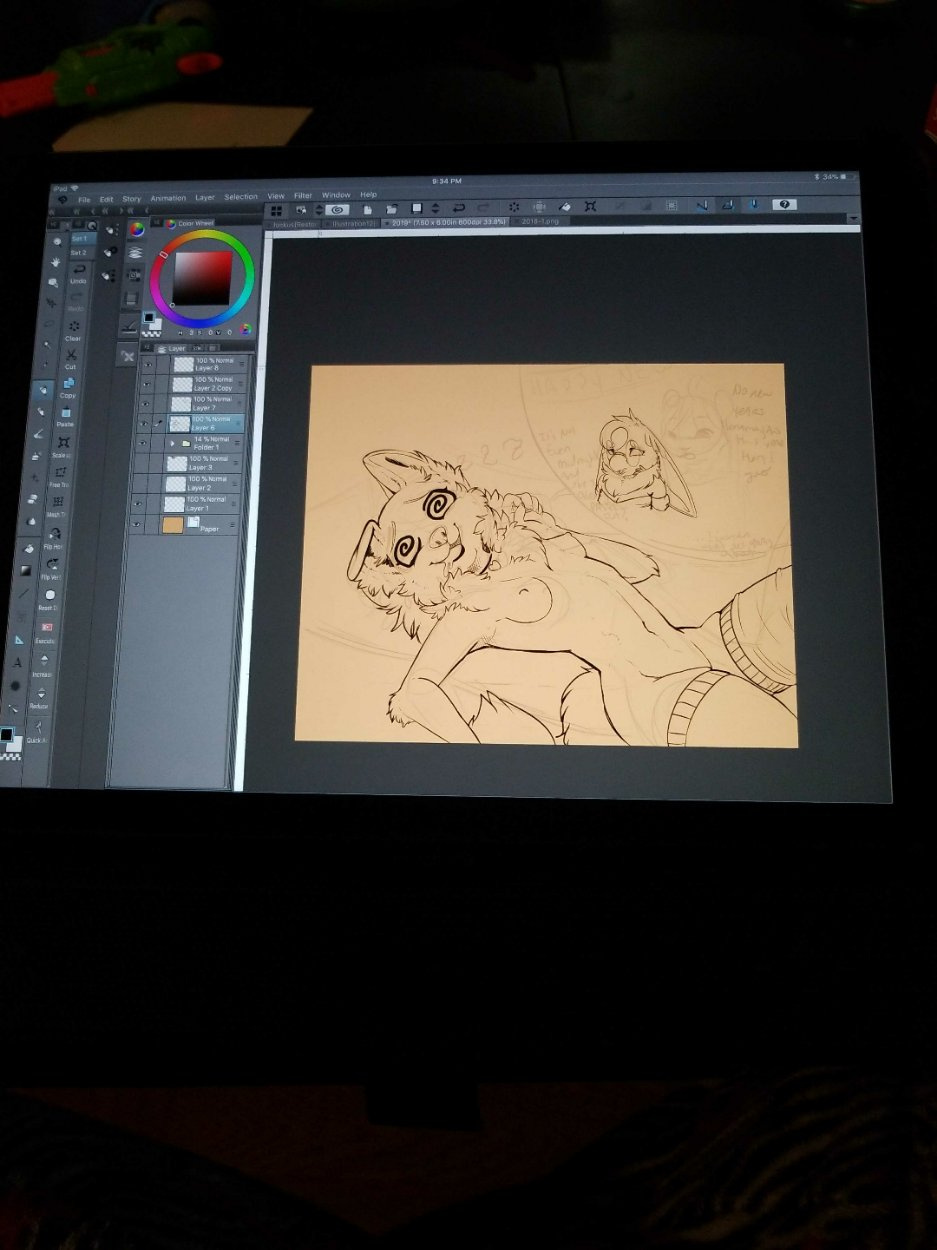The image size is (937, 1250).
Task: Click the Flip Vertical quick access button
Action: [x=52, y=568]
